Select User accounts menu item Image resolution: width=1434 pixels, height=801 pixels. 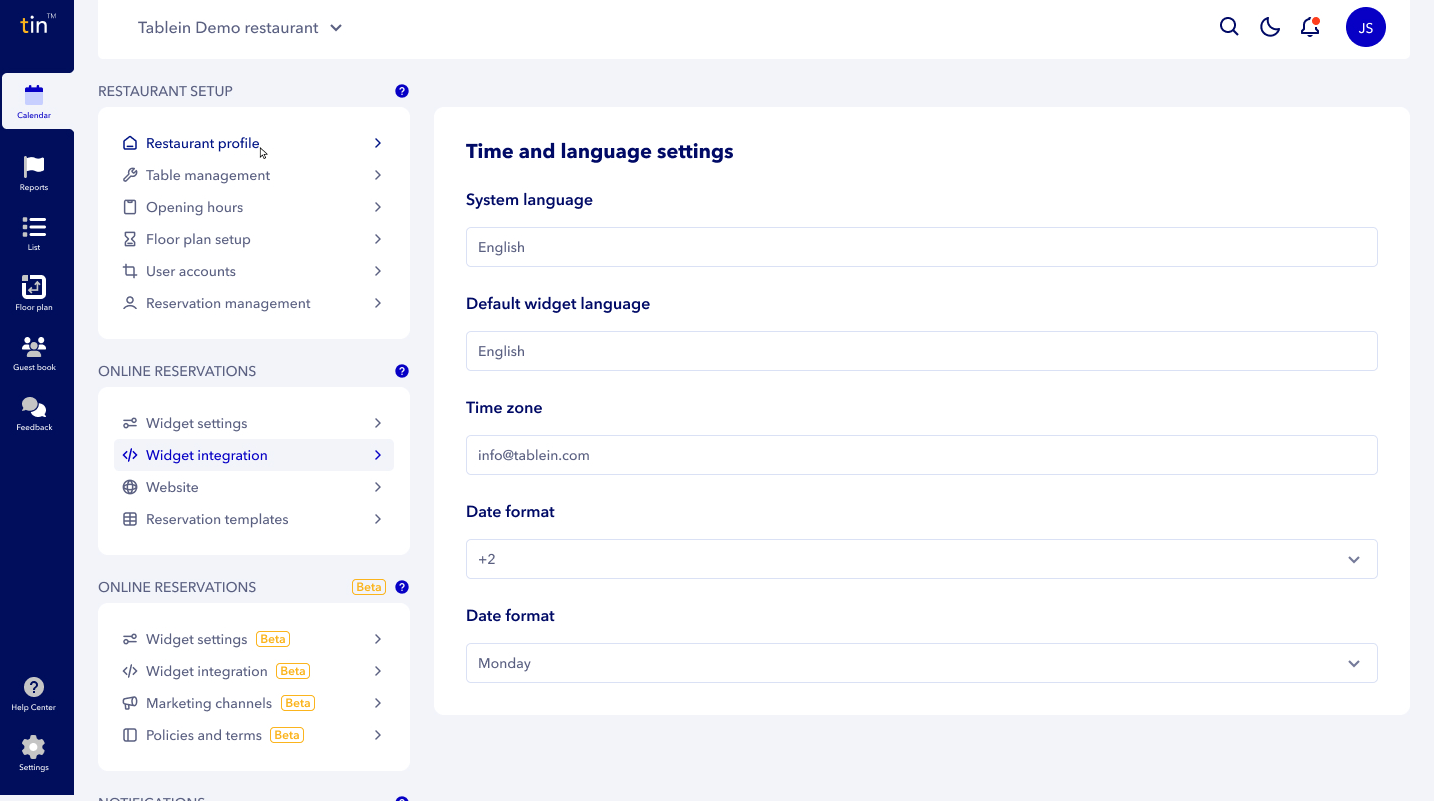click(x=254, y=271)
